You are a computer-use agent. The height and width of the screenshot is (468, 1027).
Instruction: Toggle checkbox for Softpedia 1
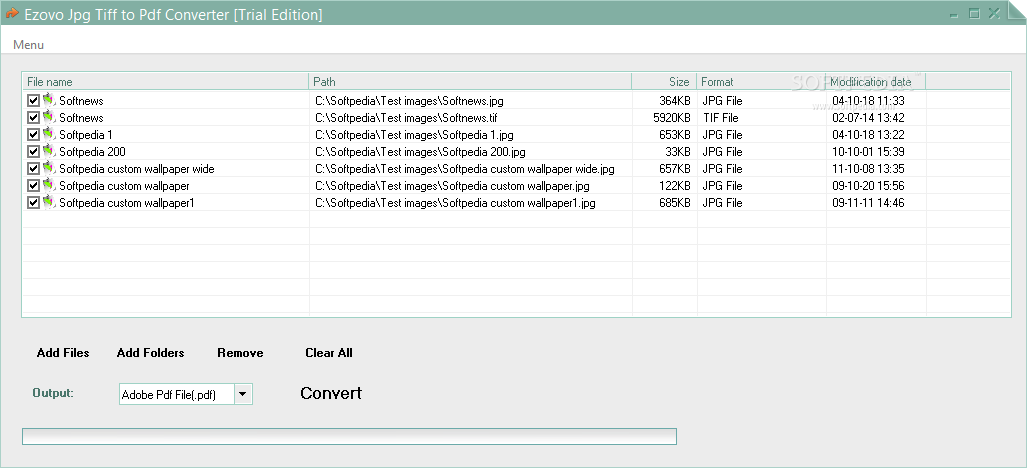(33, 135)
